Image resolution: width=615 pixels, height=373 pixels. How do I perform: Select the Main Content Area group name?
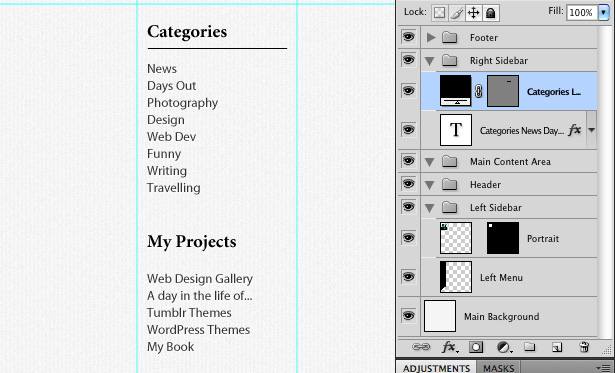(x=510, y=162)
